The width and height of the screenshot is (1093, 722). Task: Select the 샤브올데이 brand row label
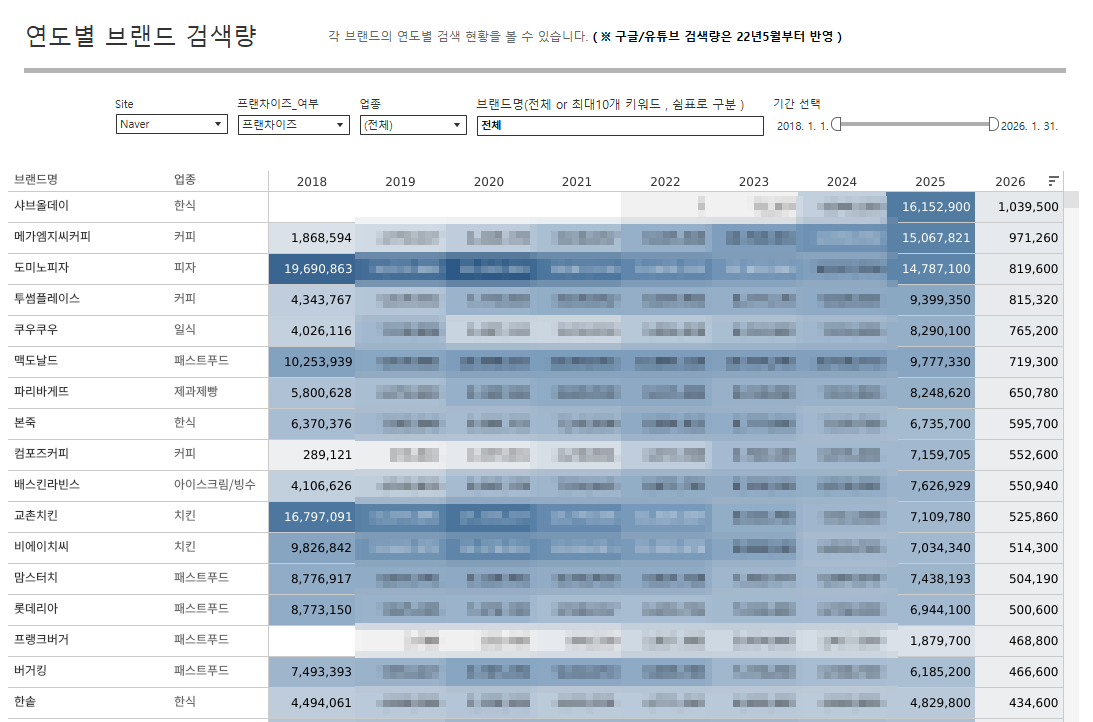[42, 206]
